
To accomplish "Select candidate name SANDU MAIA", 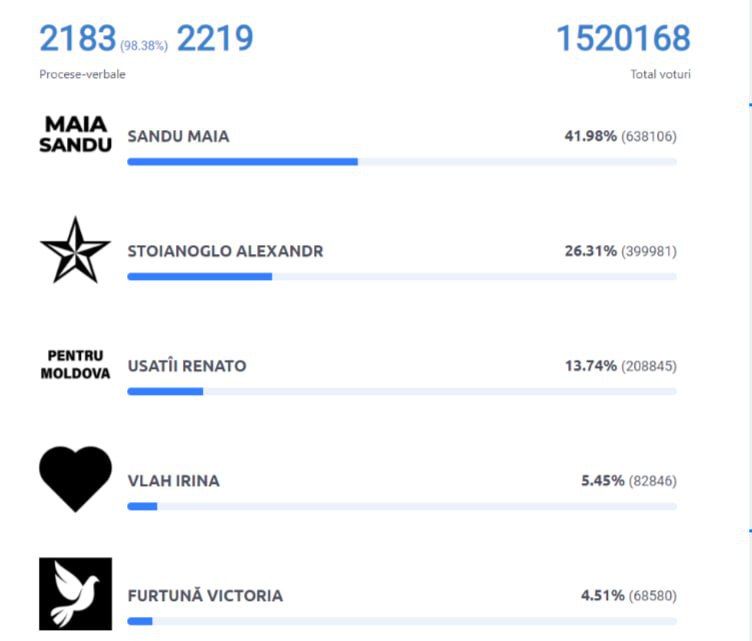I will tap(178, 136).
